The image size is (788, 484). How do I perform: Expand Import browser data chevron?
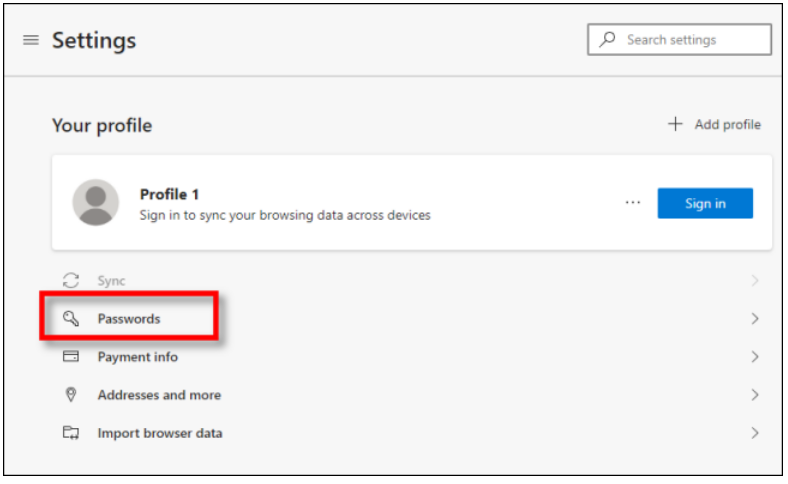755,433
